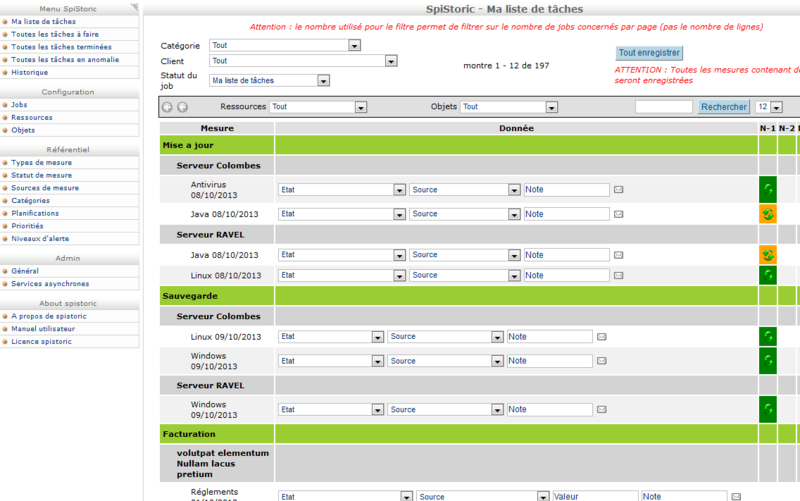Open Services asynchrones

50,284
